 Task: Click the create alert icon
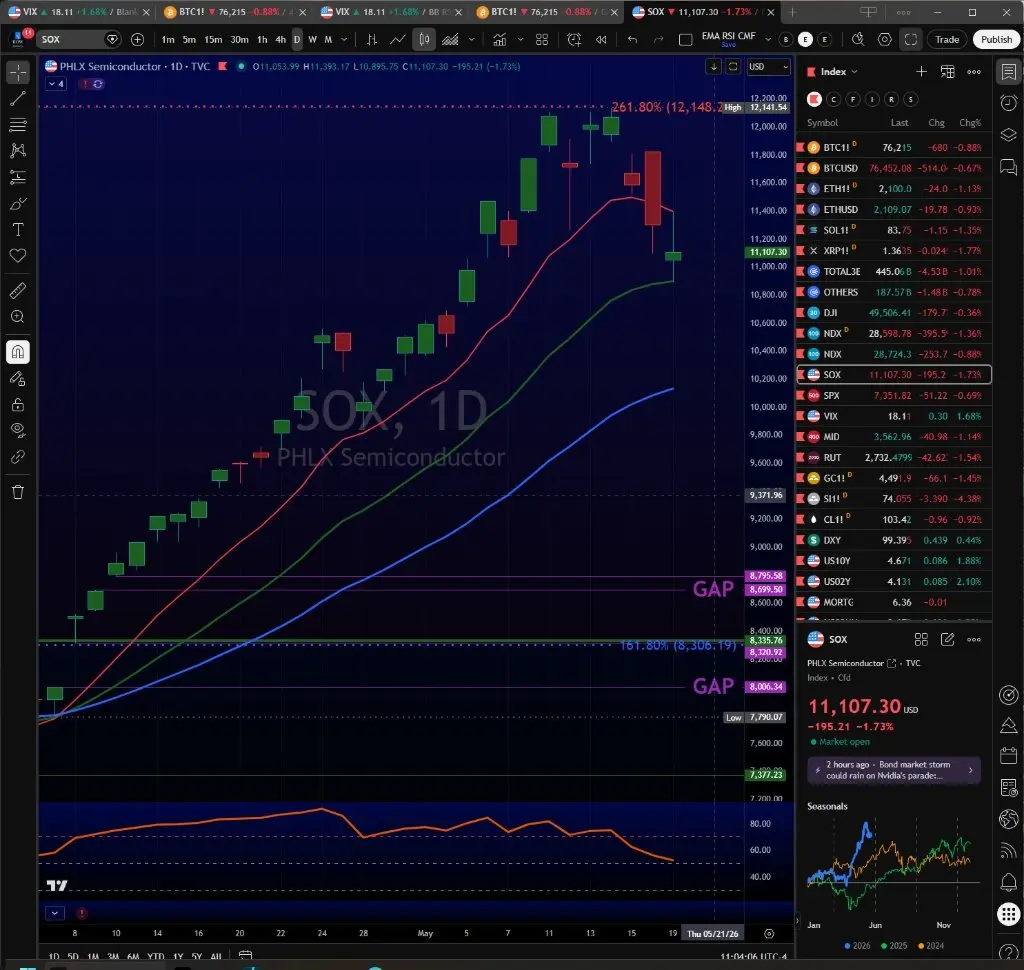tap(574, 40)
